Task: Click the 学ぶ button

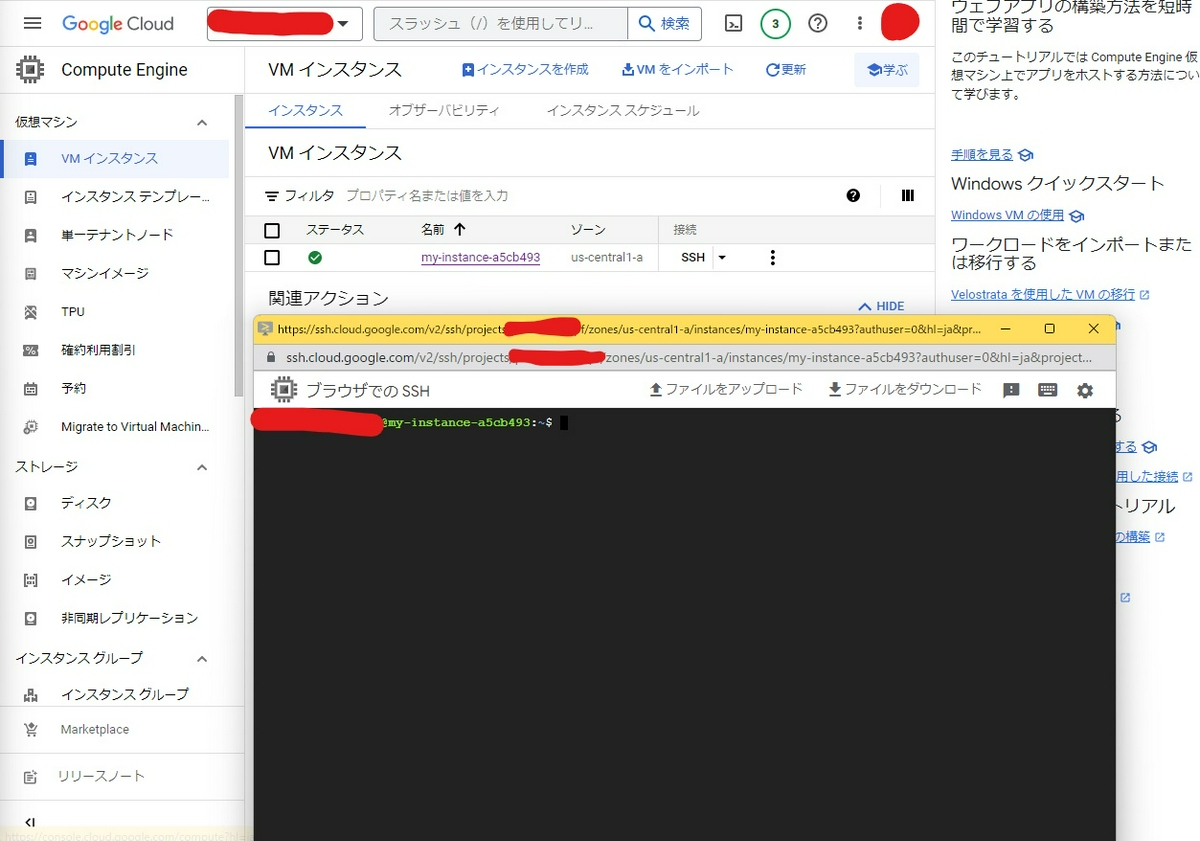Action: [887, 70]
